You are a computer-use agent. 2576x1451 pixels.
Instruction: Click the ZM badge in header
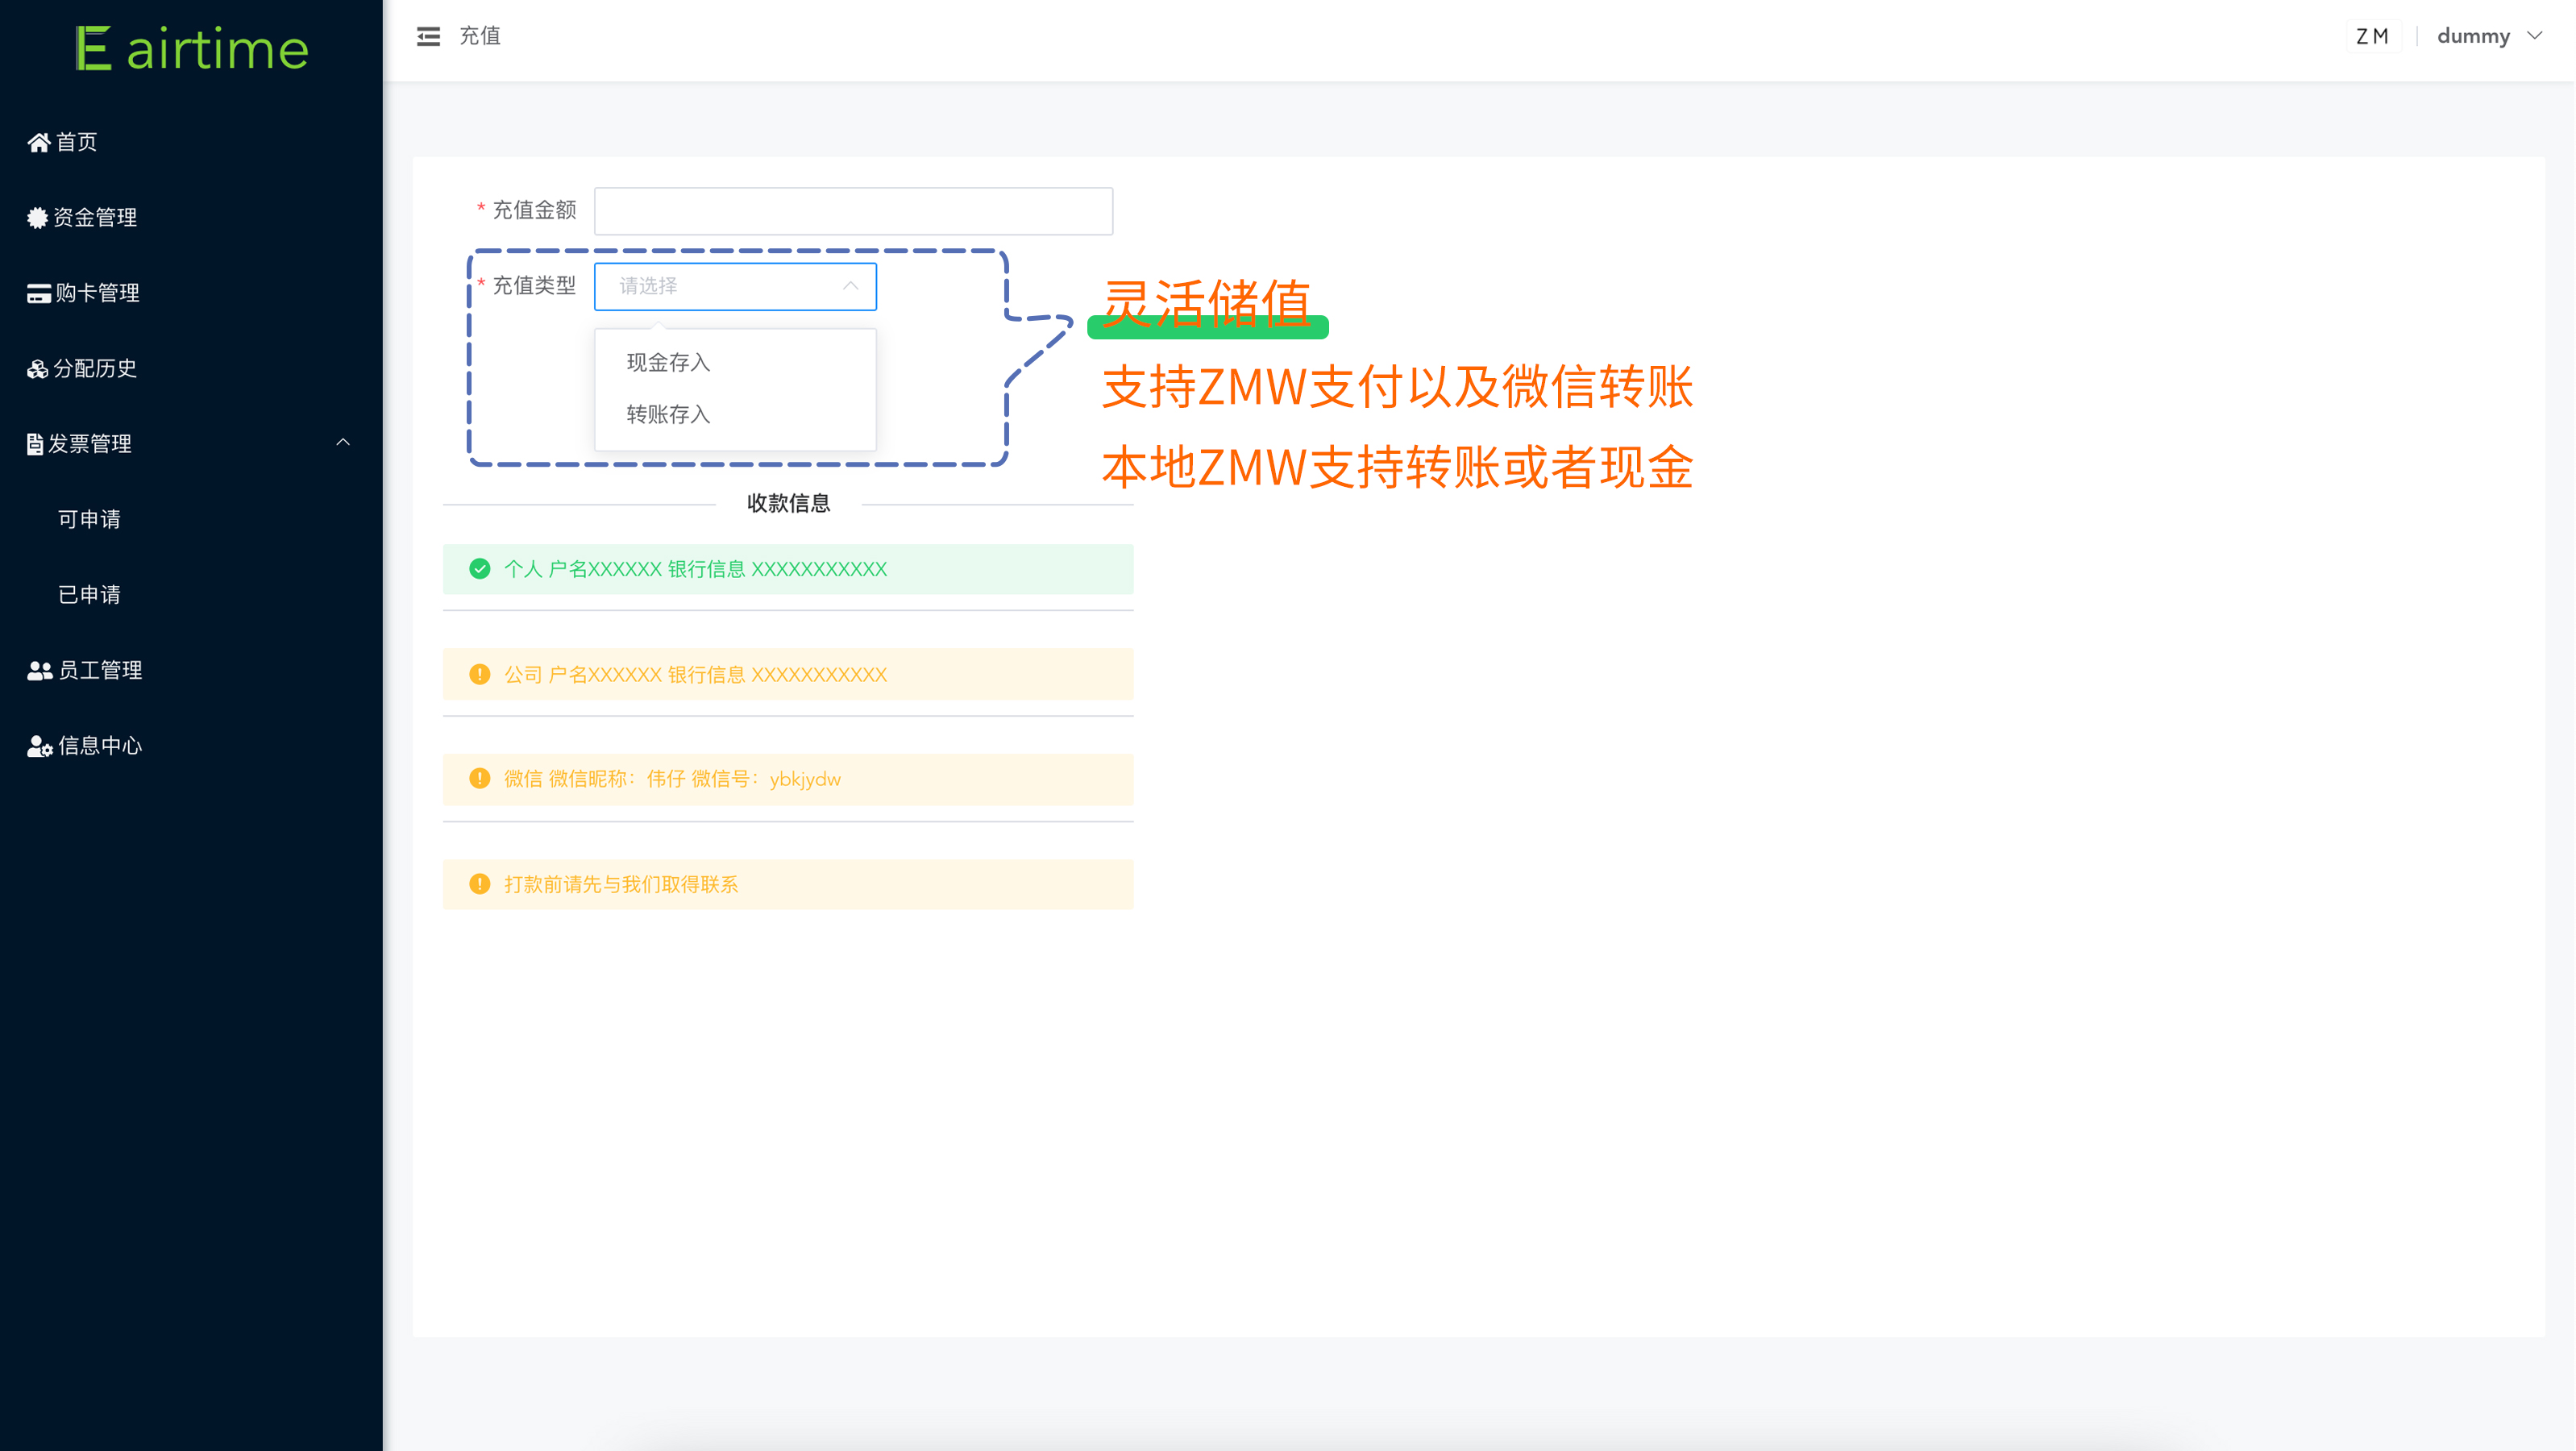2373,37
